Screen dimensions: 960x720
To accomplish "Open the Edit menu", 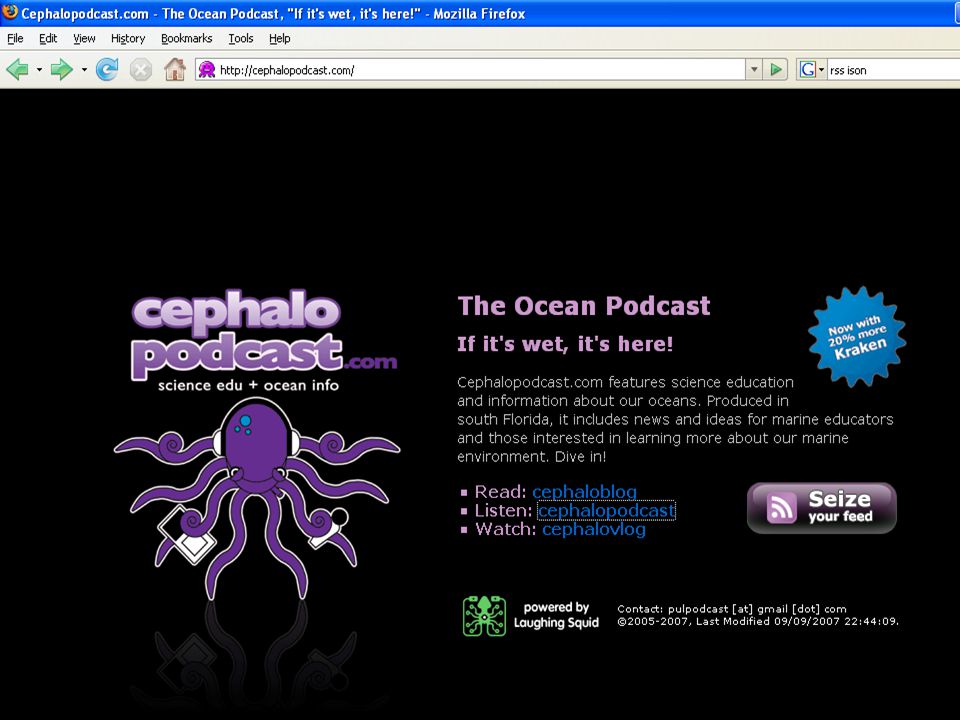I will 48,39.
